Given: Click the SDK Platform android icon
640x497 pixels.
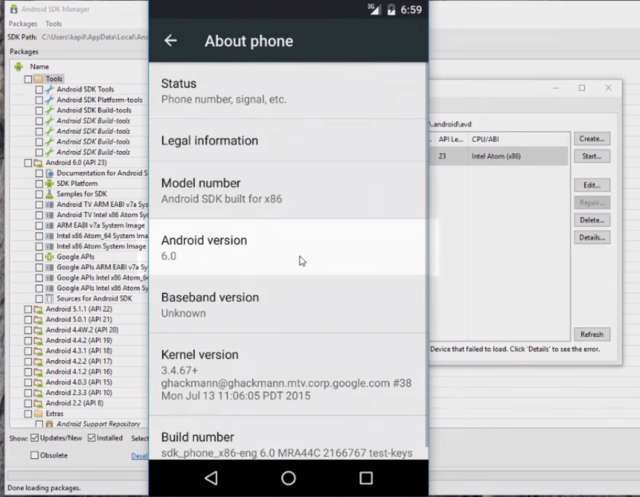Looking at the screenshot, I should (50, 184).
